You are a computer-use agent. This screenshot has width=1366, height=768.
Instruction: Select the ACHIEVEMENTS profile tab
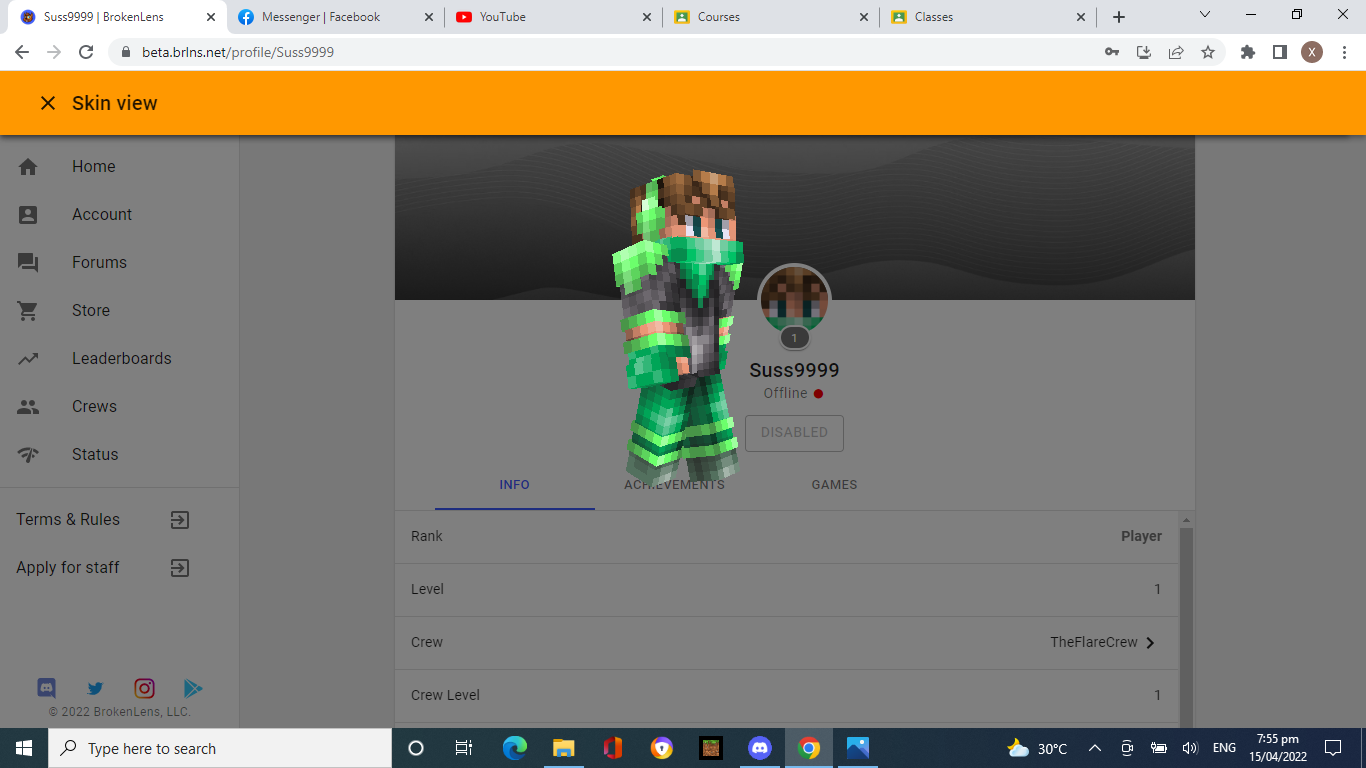675,485
